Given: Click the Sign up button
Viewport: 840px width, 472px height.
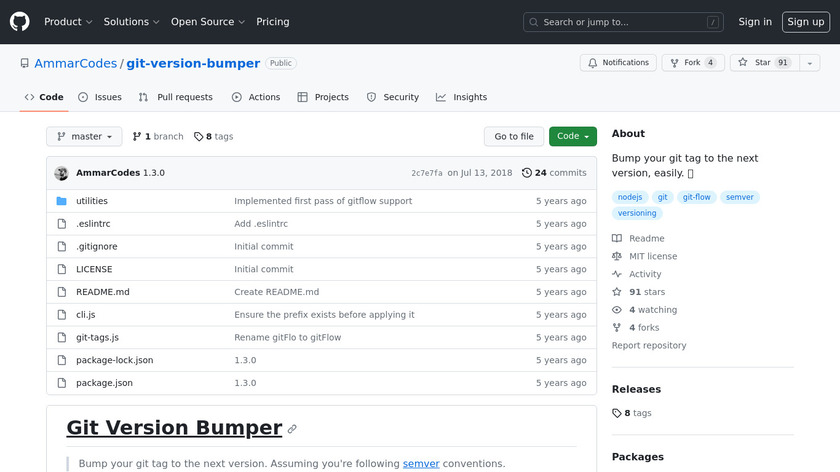Looking at the screenshot, I should pyautogui.click(x=805, y=22).
